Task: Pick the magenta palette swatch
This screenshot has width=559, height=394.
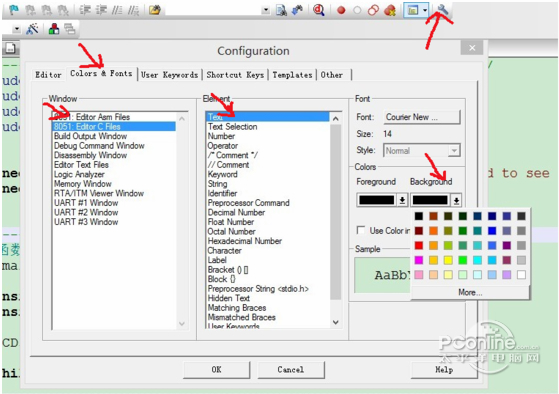Action: pos(419,260)
